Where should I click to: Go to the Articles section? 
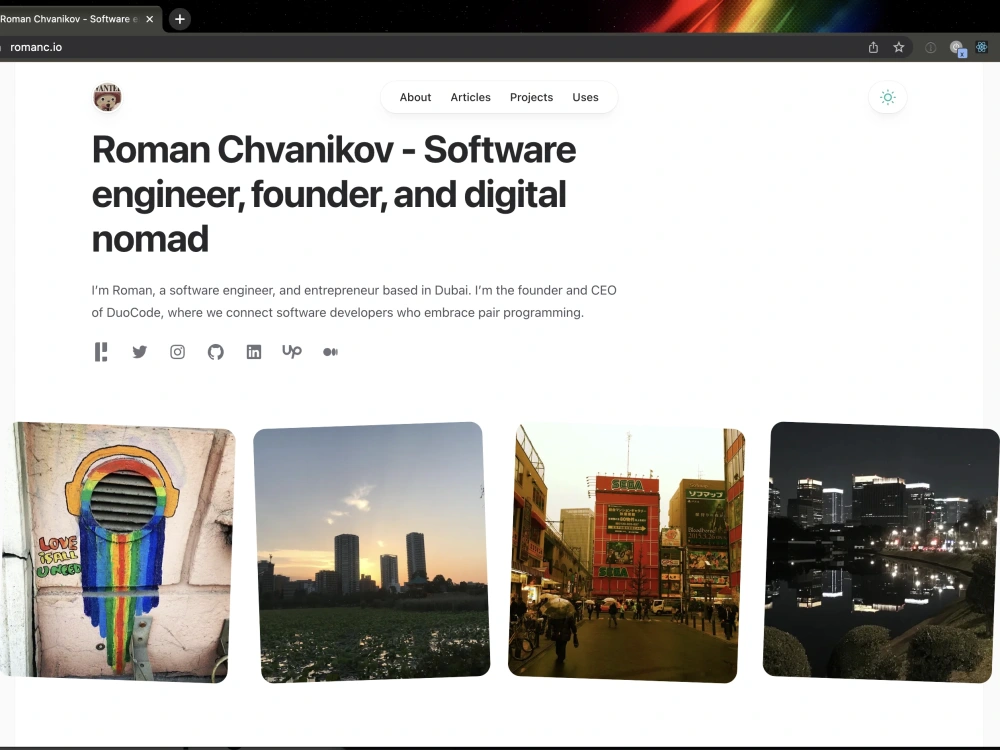[471, 98]
